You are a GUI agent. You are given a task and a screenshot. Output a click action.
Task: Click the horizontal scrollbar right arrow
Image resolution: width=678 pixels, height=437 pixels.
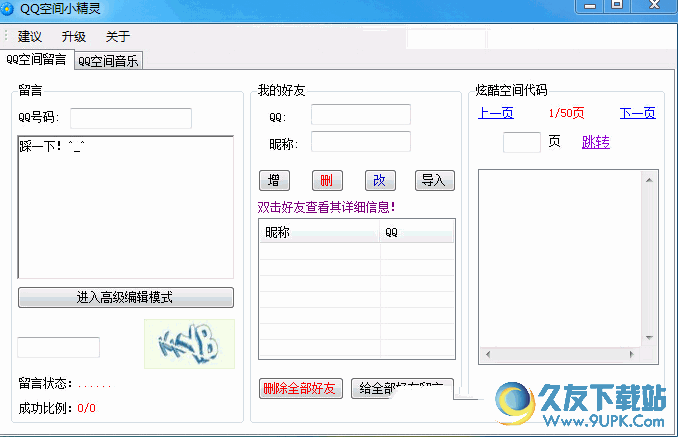click(x=631, y=354)
